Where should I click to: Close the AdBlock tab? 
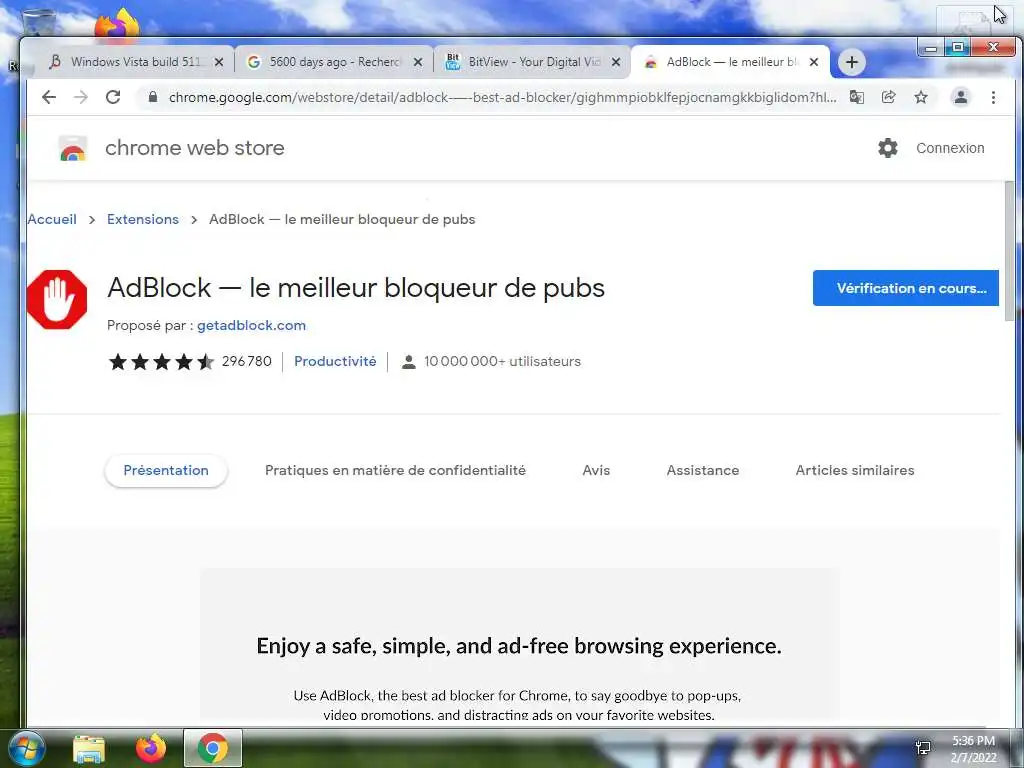point(814,62)
